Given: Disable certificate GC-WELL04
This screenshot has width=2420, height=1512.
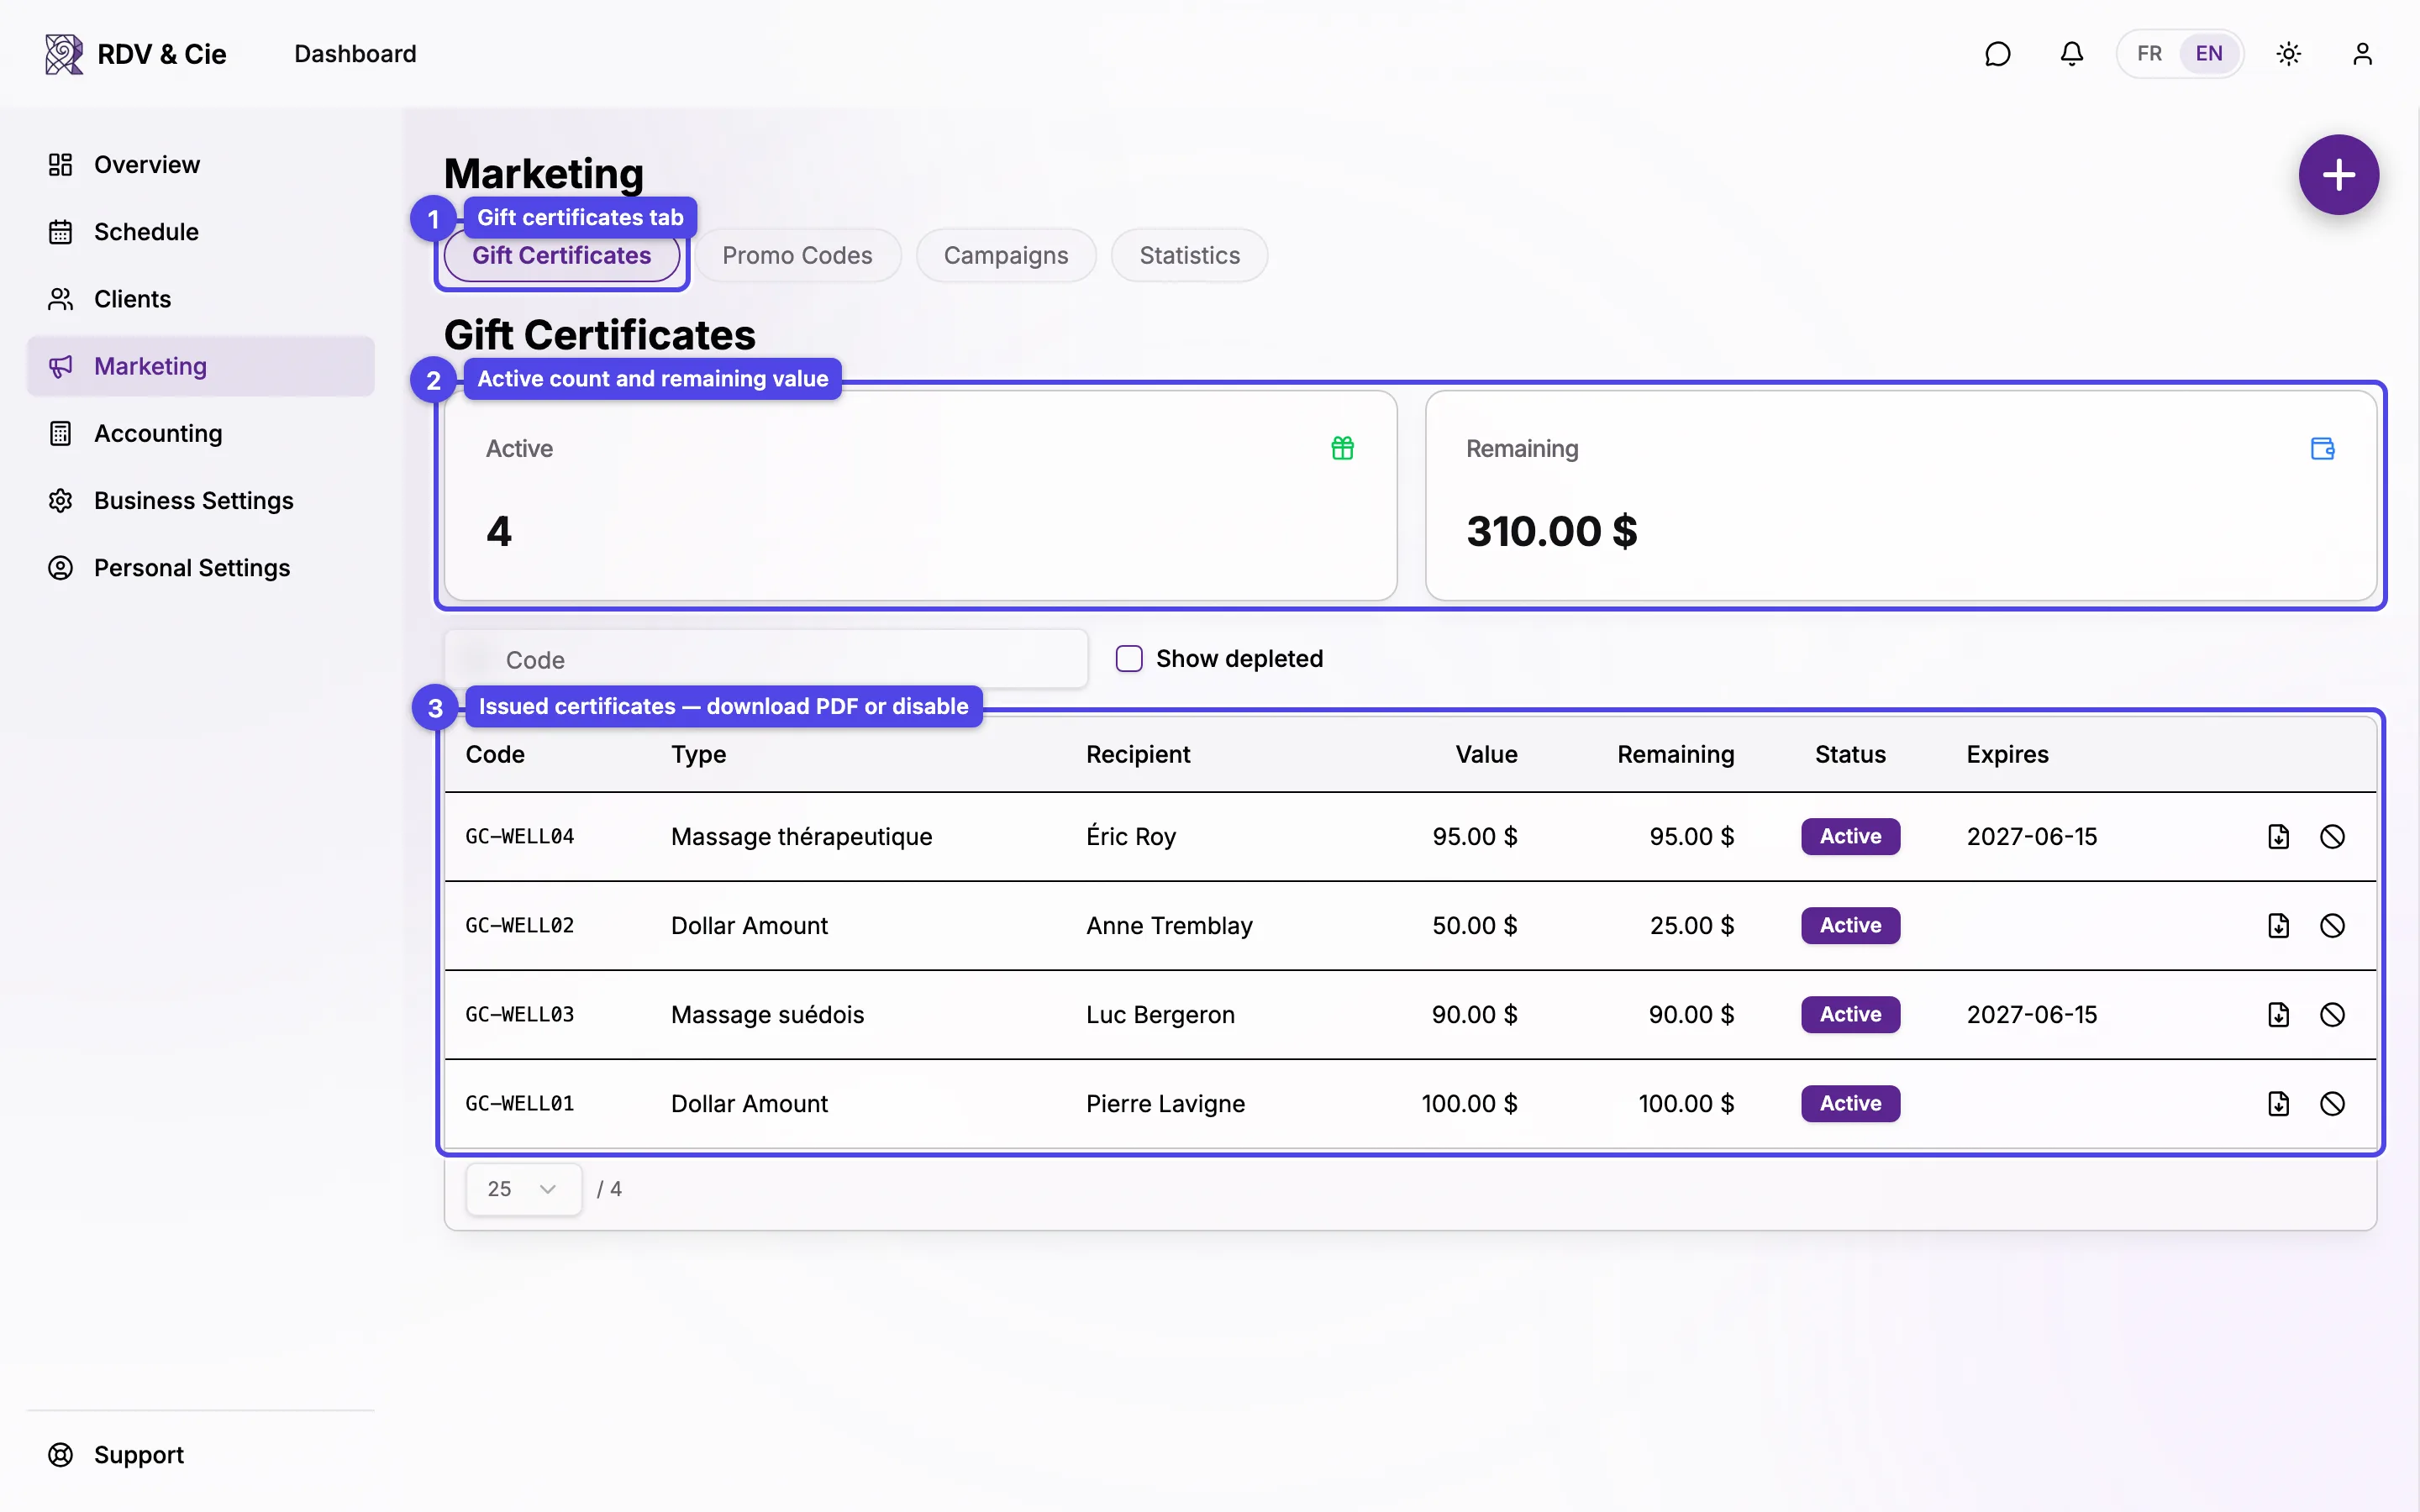Looking at the screenshot, I should [2332, 837].
